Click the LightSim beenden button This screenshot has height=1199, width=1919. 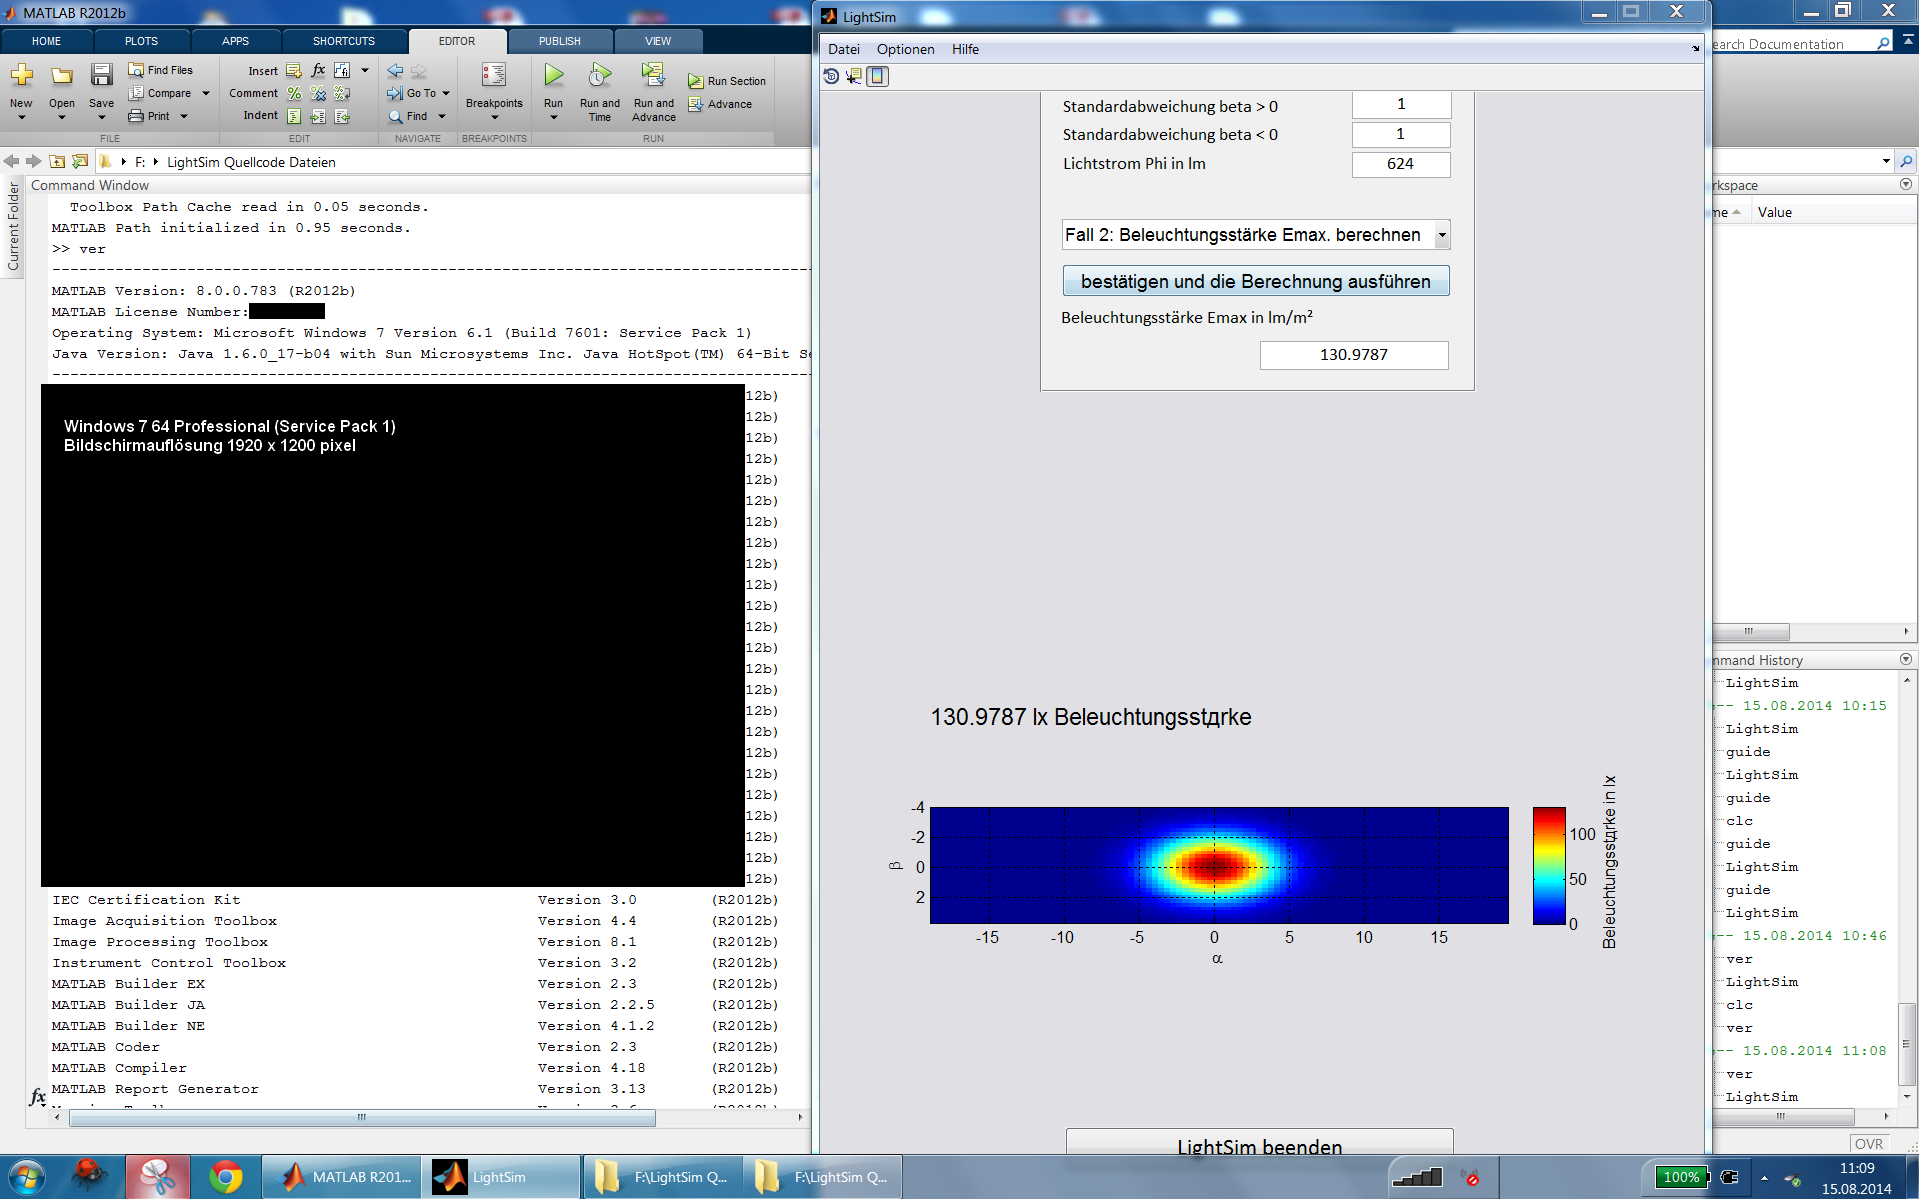click(x=1259, y=1145)
